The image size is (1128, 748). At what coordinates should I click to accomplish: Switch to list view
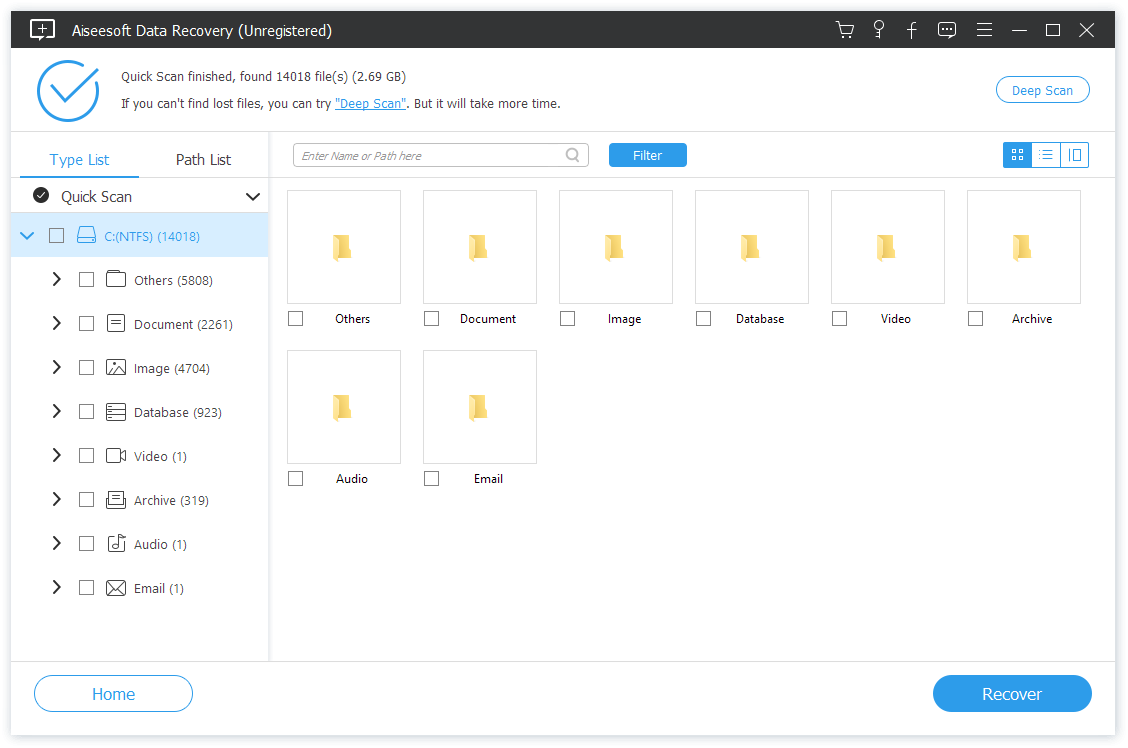[x=1046, y=155]
